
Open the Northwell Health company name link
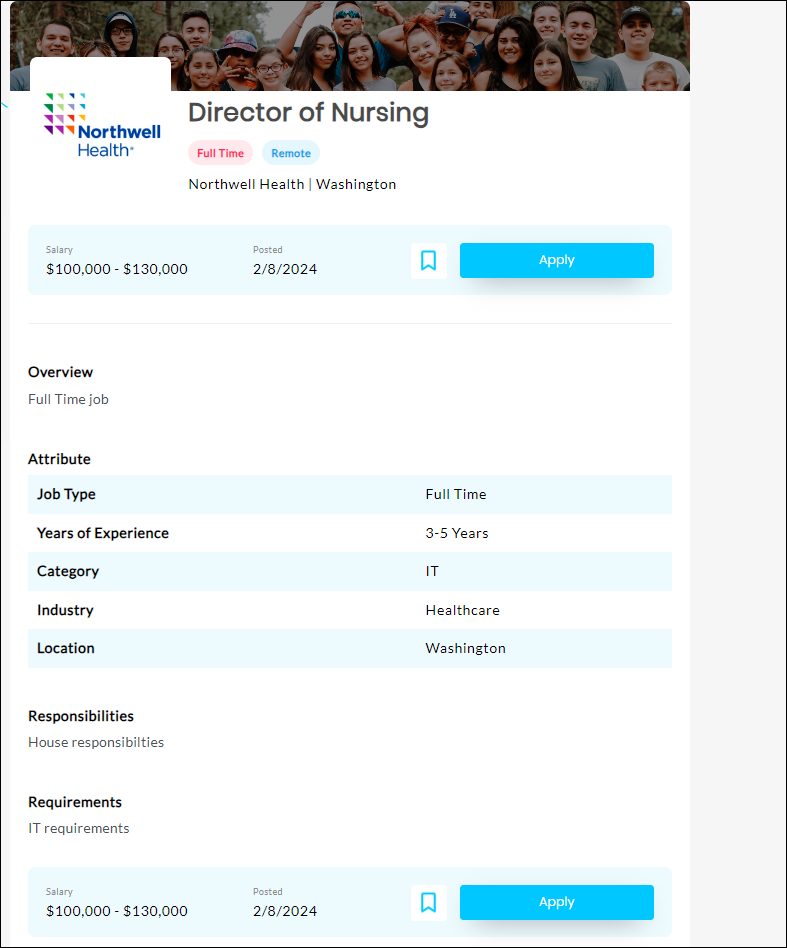[x=246, y=184]
